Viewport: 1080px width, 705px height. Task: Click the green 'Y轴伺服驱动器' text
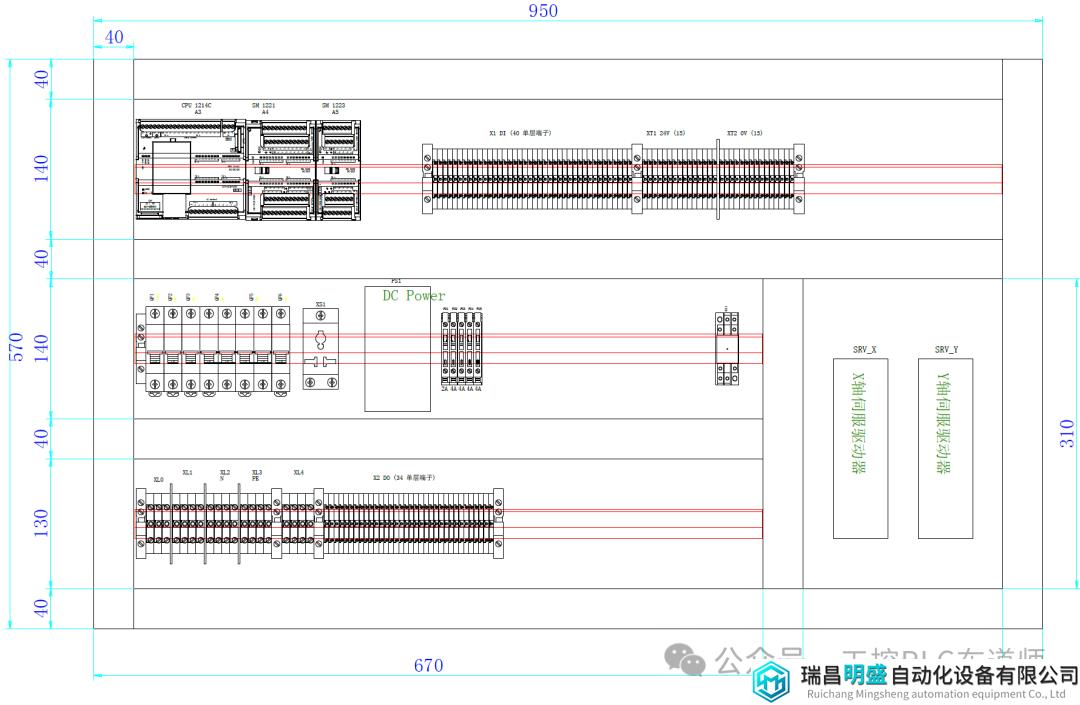click(943, 423)
